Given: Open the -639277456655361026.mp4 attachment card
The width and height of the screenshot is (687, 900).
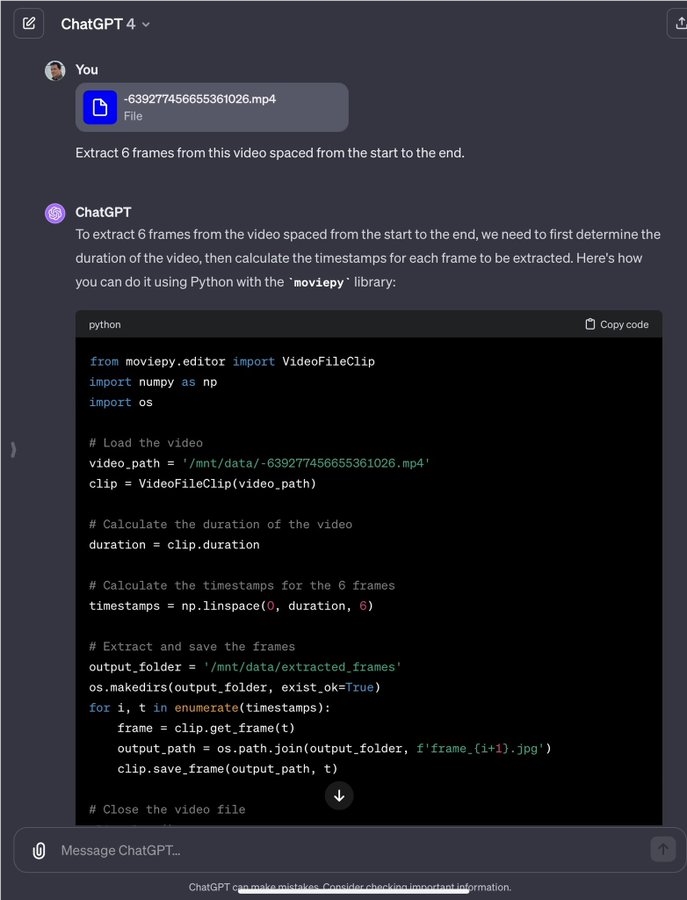Looking at the screenshot, I should point(212,107).
